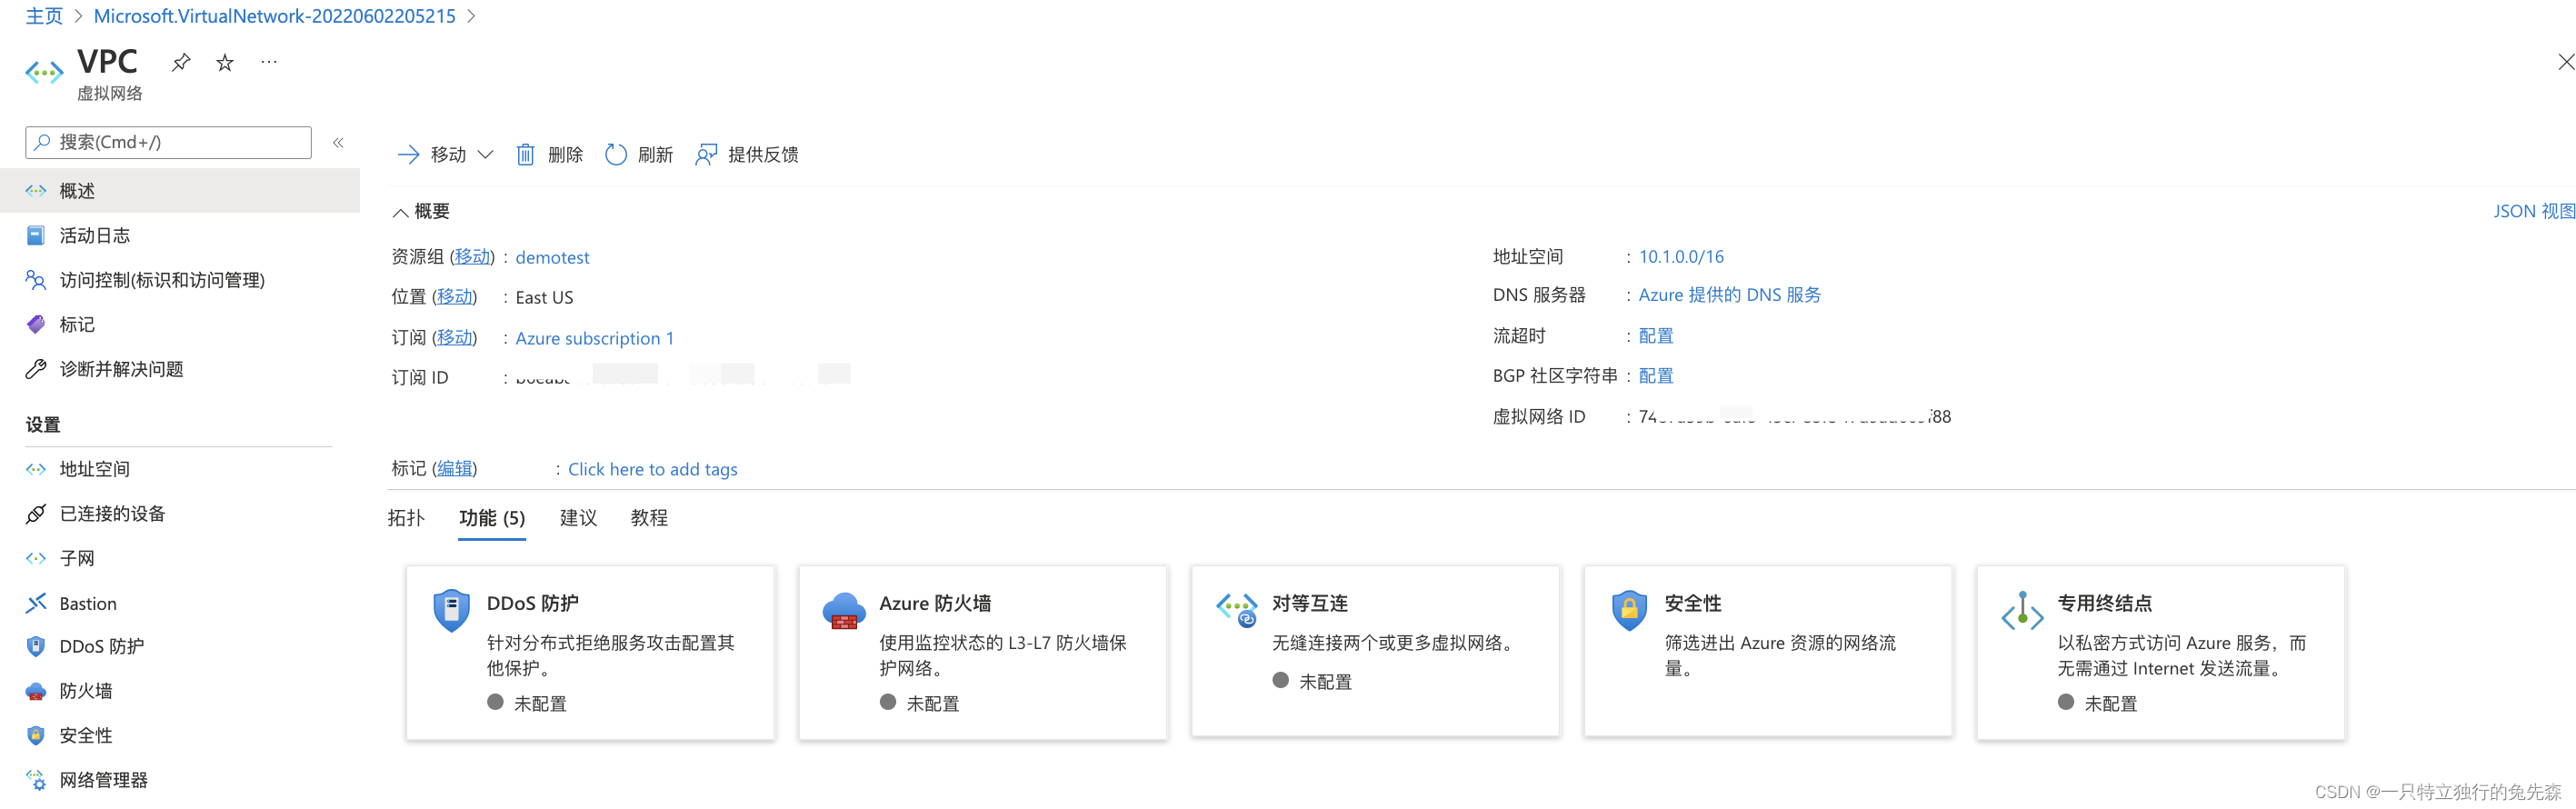2576x809 pixels.
Task: Collapse the left sidebar with double chevron
Action: (338, 143)
